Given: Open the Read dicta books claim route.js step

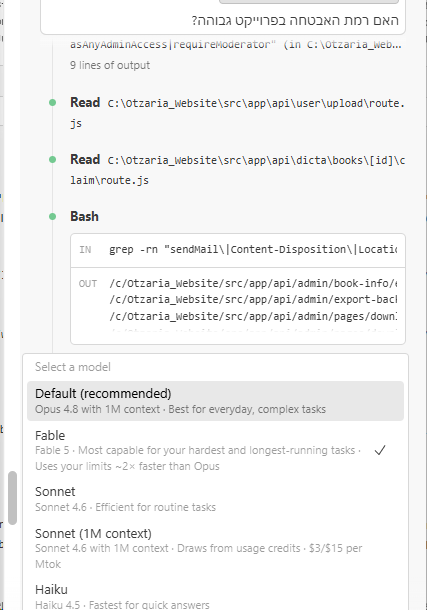Looking at the screenshot, I should 237,170.
